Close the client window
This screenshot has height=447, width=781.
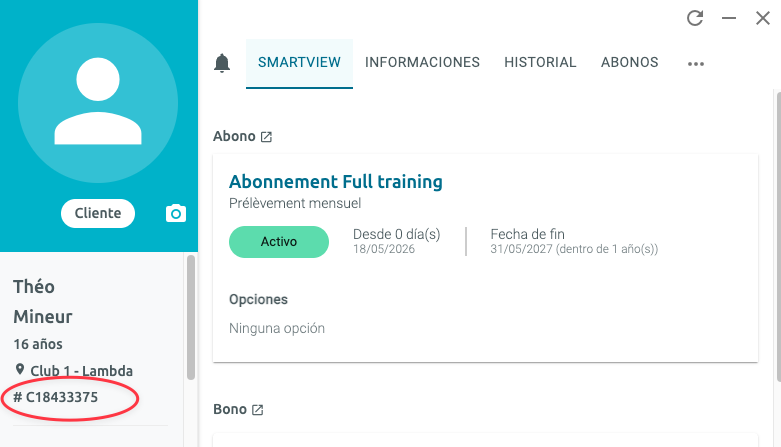coord(763,18)
